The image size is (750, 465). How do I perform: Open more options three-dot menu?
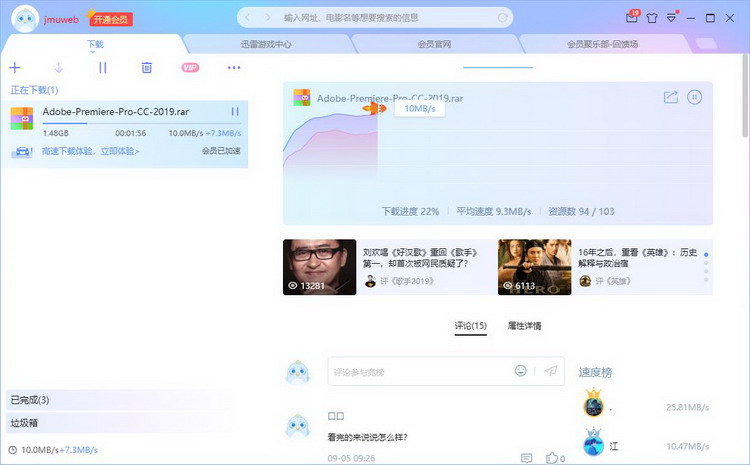234,67
